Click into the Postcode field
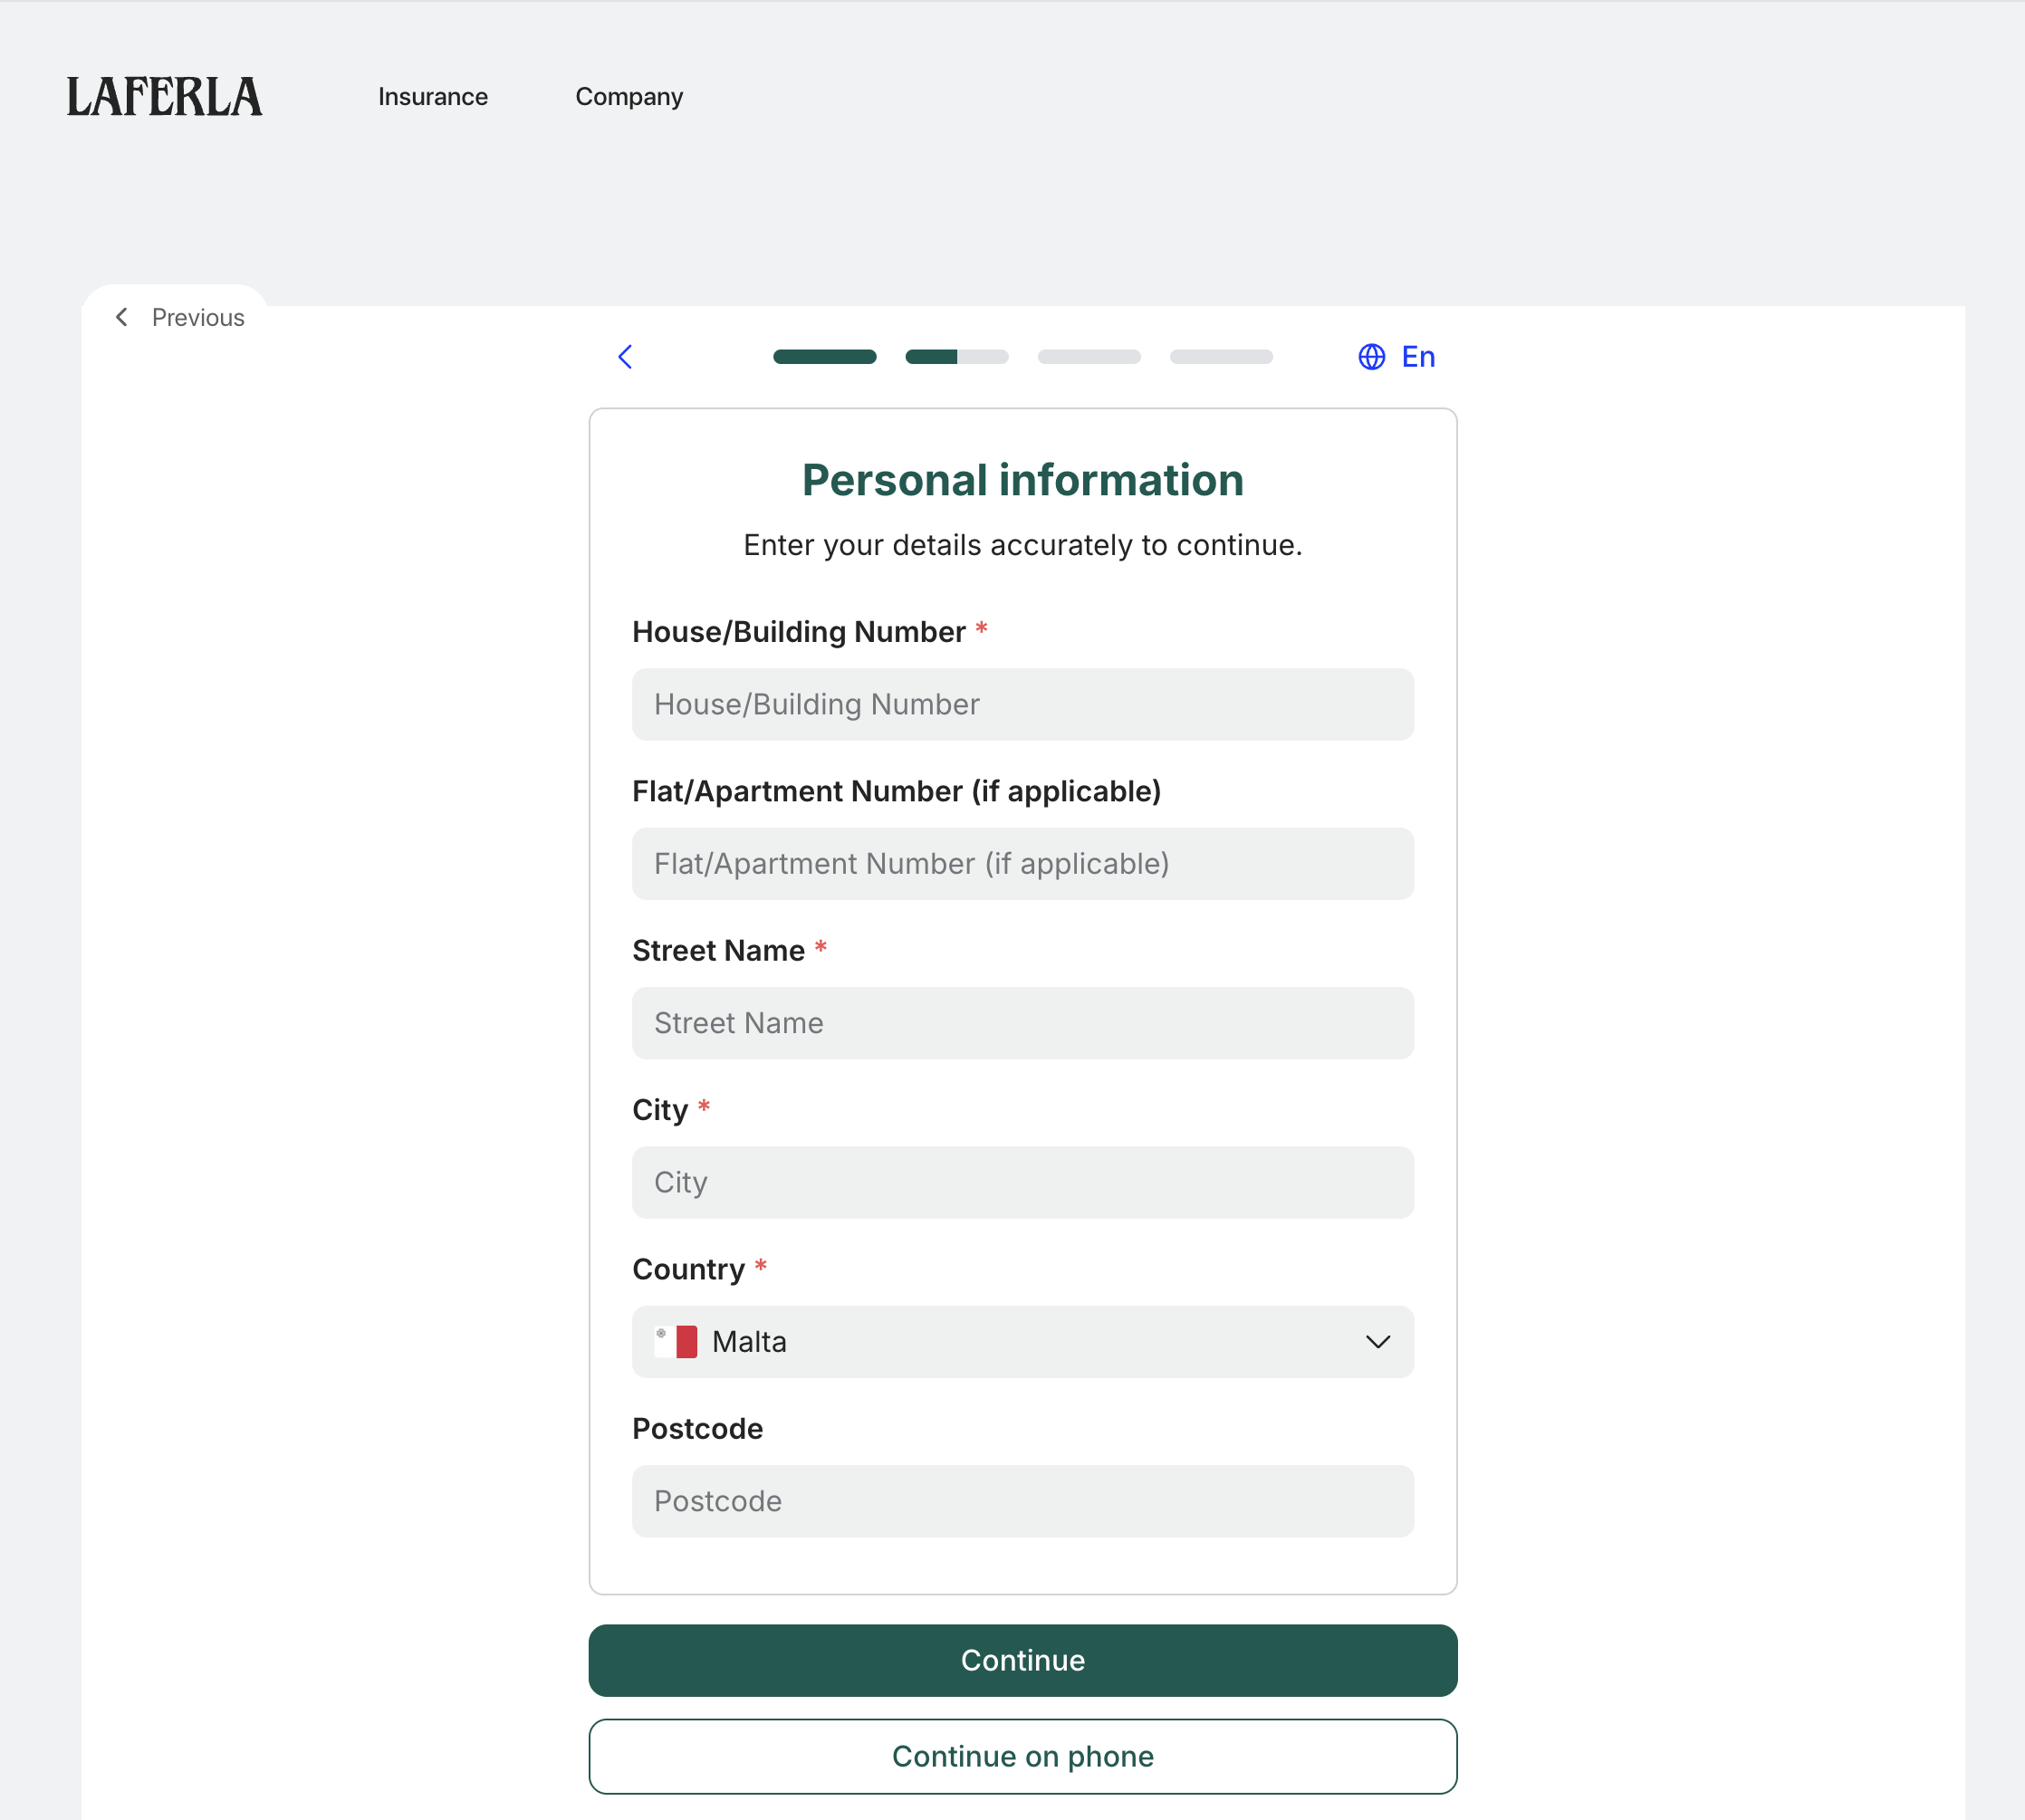The image size is (2025, 1820). pyautogui.click(x=1022, y=1501)
